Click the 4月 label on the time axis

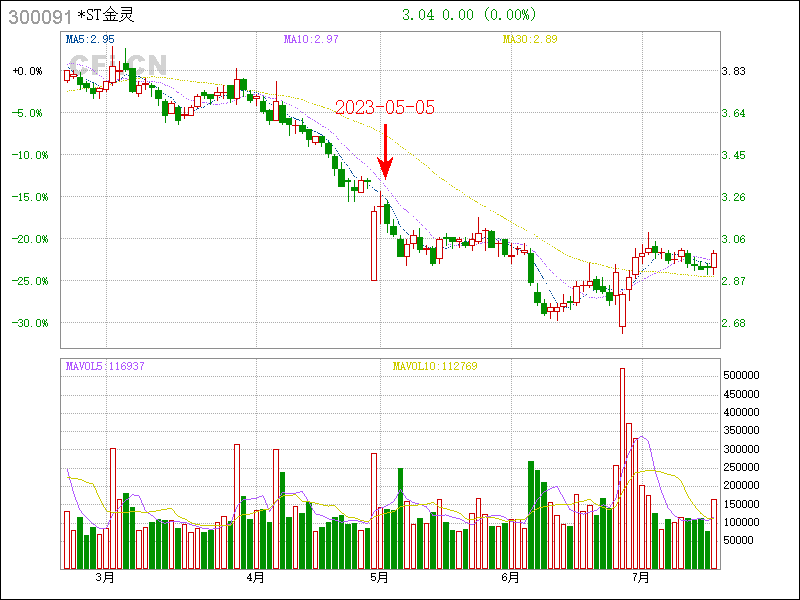tap(255, 577)
